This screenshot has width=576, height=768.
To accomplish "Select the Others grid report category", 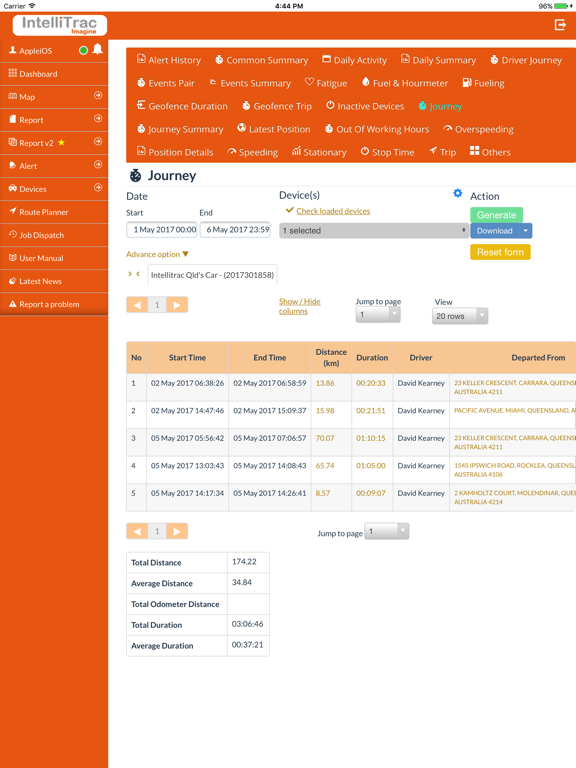I will click(490, 152).
